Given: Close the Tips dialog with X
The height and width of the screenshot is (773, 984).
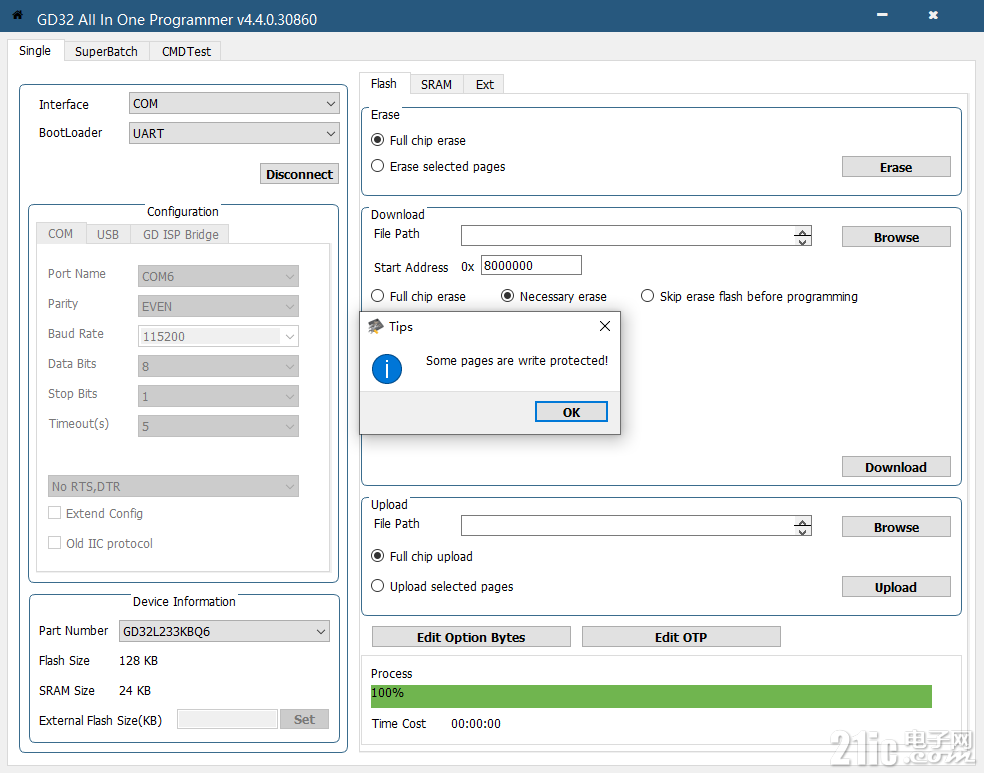Looking at the screenshot, I should tap(604, 326).
